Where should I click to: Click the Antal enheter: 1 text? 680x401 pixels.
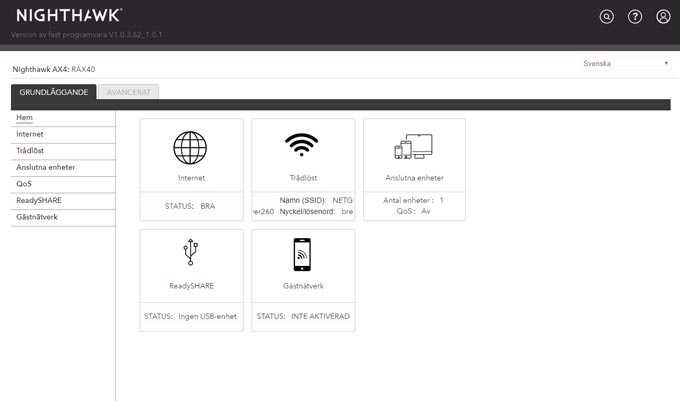click(413, 200)
